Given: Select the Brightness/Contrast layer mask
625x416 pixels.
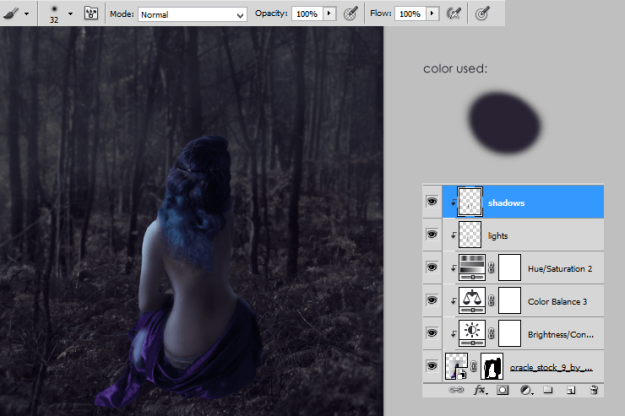Looking at the screenshot, I should pyautogui.click(x=509, y=333).
